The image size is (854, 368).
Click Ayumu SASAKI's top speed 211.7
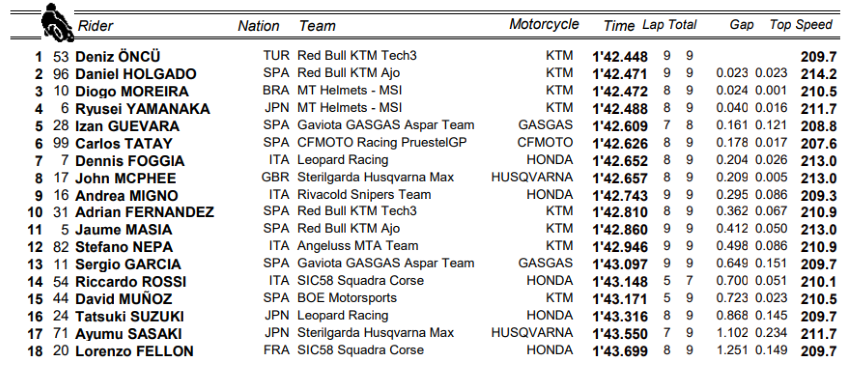click(x=819, y=334)
